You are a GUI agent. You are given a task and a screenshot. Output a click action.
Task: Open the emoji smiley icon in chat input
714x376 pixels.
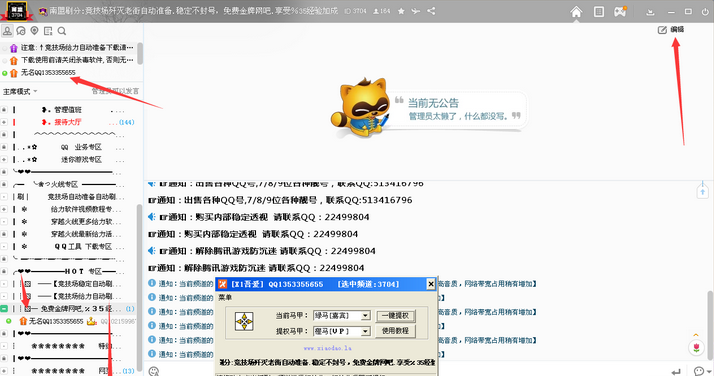tap(154, 371)
